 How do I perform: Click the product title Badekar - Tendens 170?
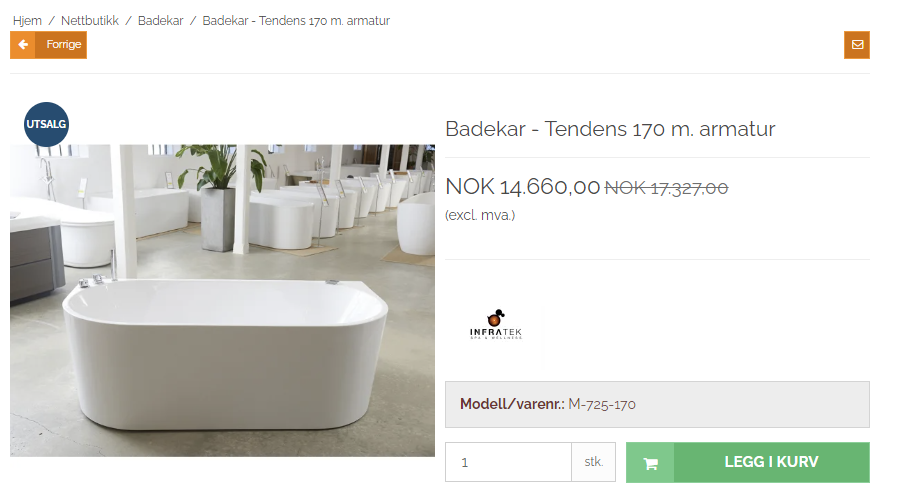coord(610,129)
